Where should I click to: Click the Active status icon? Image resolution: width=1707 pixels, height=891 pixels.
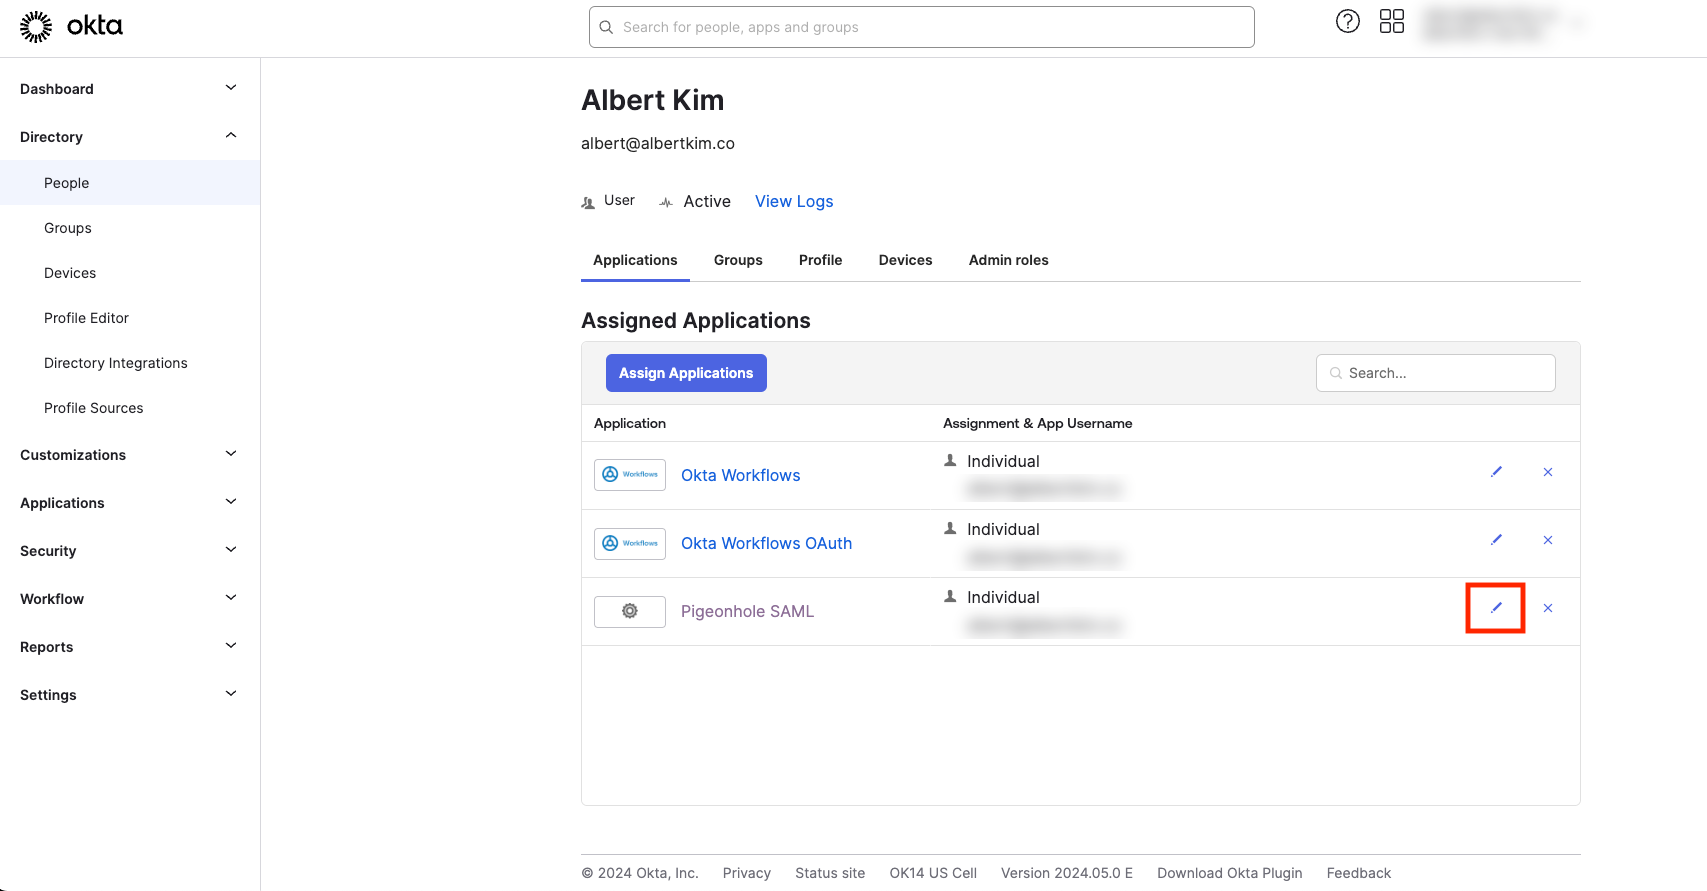pos(666,203)
